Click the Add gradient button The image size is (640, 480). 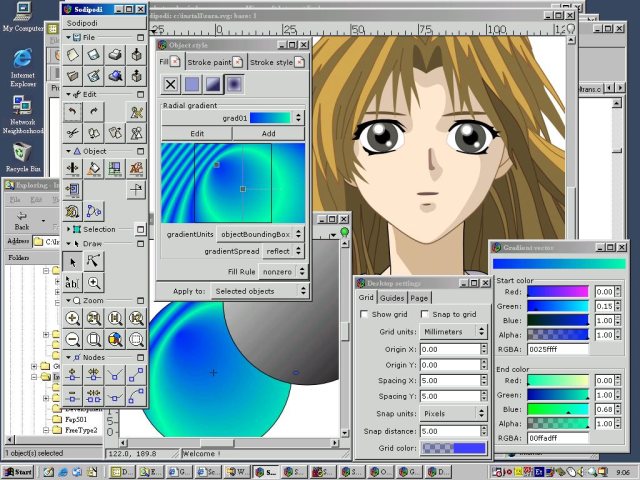[269, 133]
